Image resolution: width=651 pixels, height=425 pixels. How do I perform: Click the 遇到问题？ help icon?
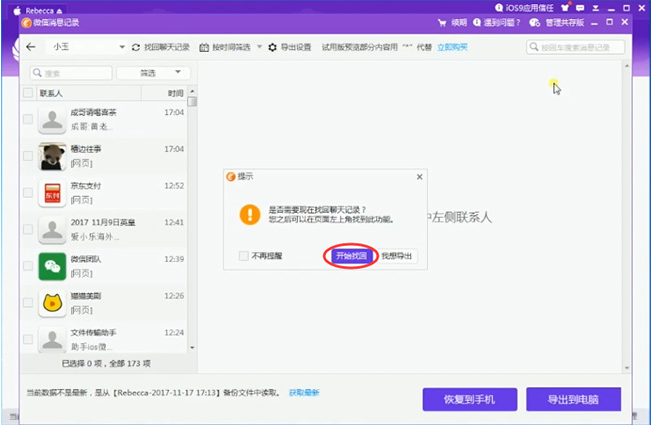tap(477, 22)
